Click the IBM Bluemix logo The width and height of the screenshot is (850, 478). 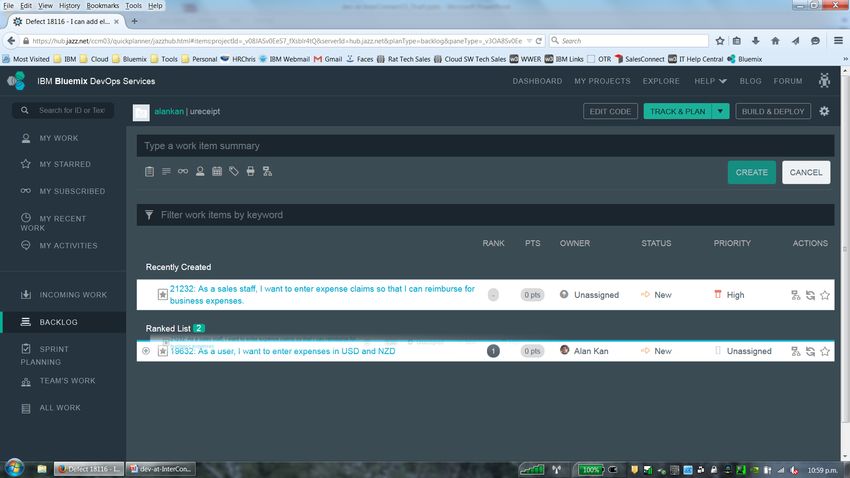[x=16, y=81]
